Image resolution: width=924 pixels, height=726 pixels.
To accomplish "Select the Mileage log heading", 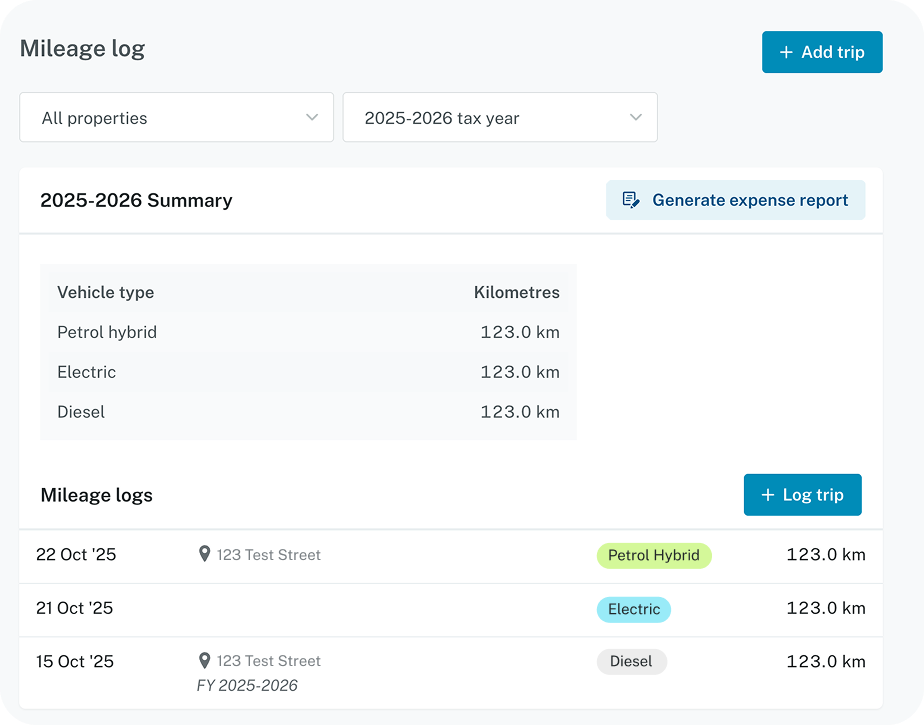I will [x=82, y=48].
